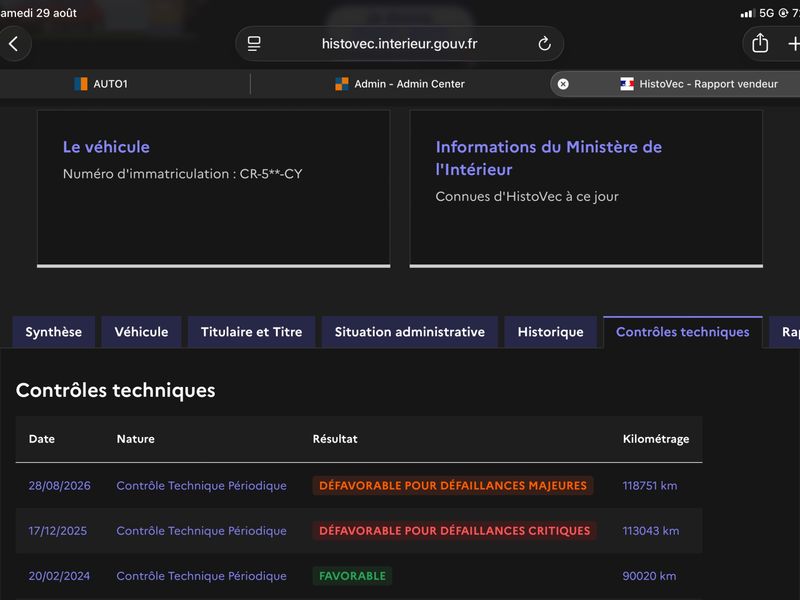Open the page format menu icon in address bar
This screenshot has width=800, height=600.
(x=254, y=44)
